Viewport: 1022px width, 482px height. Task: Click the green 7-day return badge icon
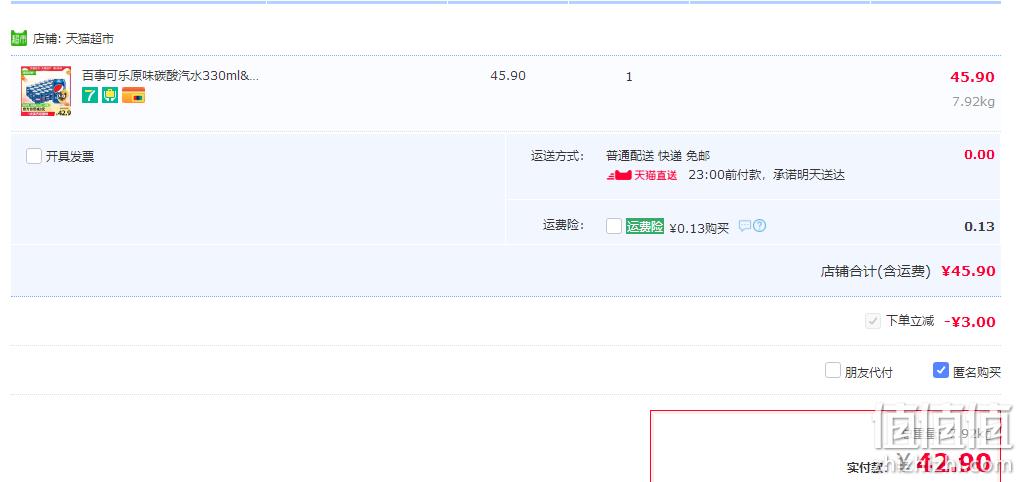89,96
